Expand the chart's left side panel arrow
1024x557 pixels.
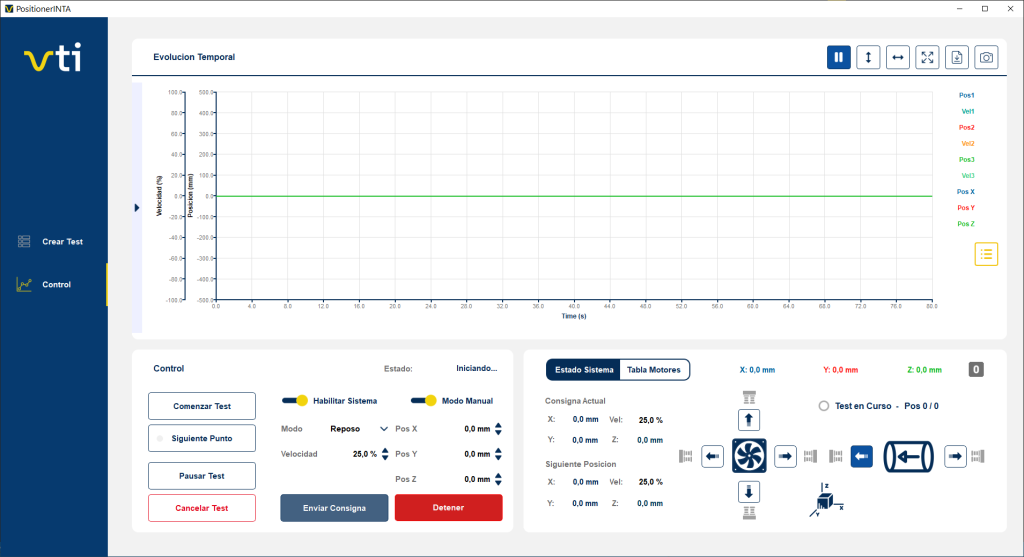tap(137, 208)
